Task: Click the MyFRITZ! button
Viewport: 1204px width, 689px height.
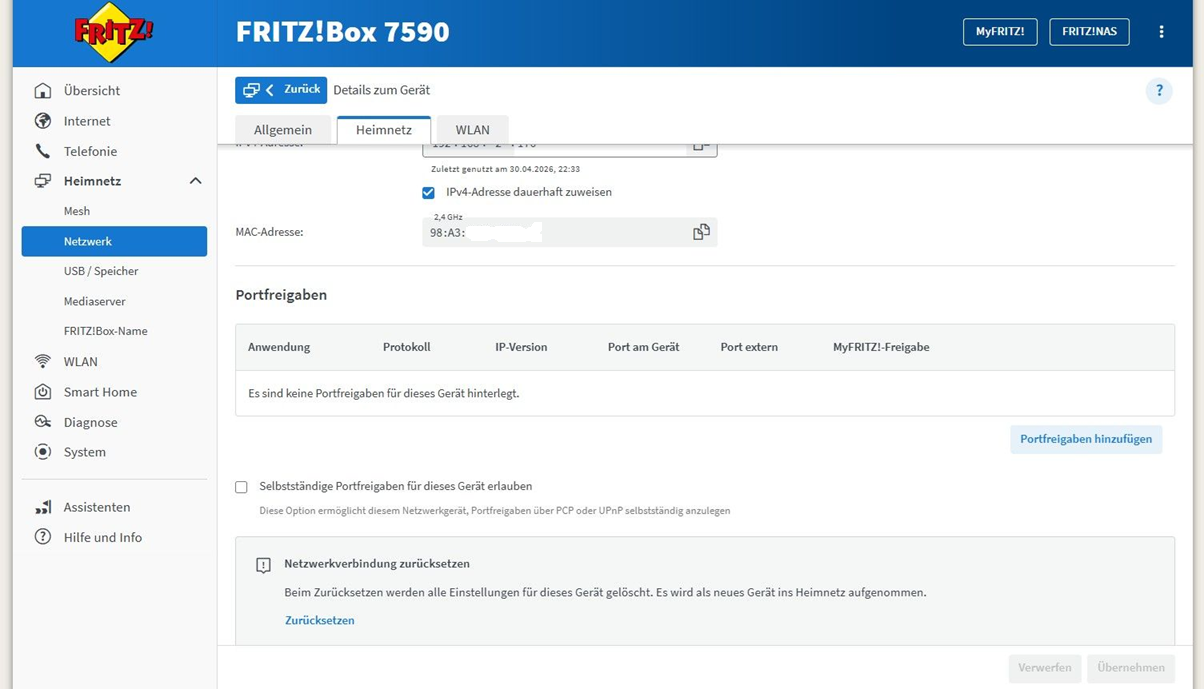Action: point(1000,32)
